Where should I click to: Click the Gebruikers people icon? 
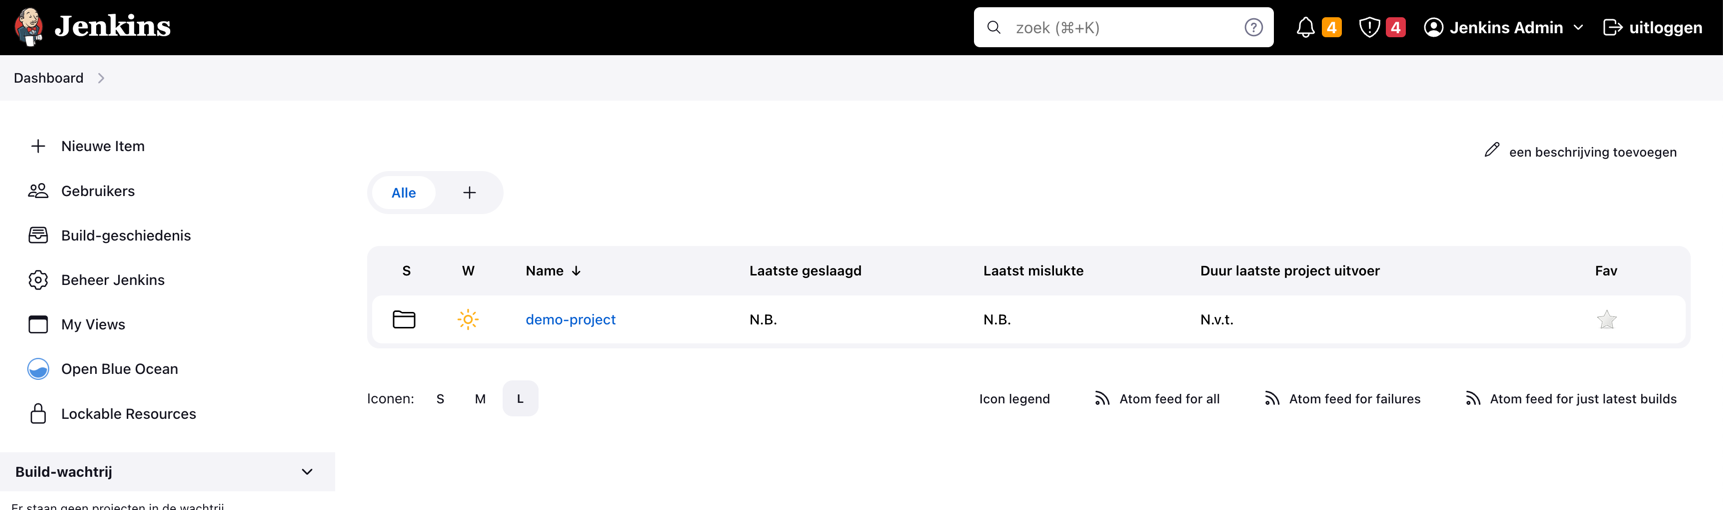point(38,191)
